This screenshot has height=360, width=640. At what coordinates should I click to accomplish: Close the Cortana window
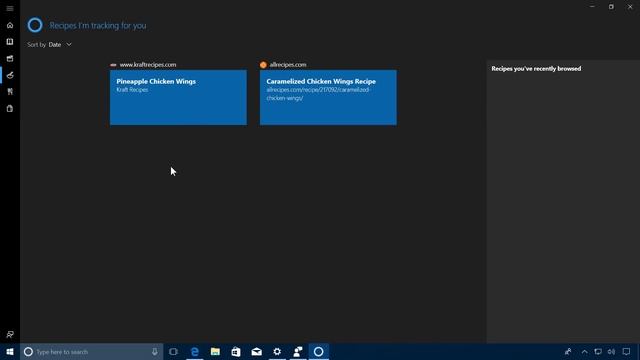630,7
